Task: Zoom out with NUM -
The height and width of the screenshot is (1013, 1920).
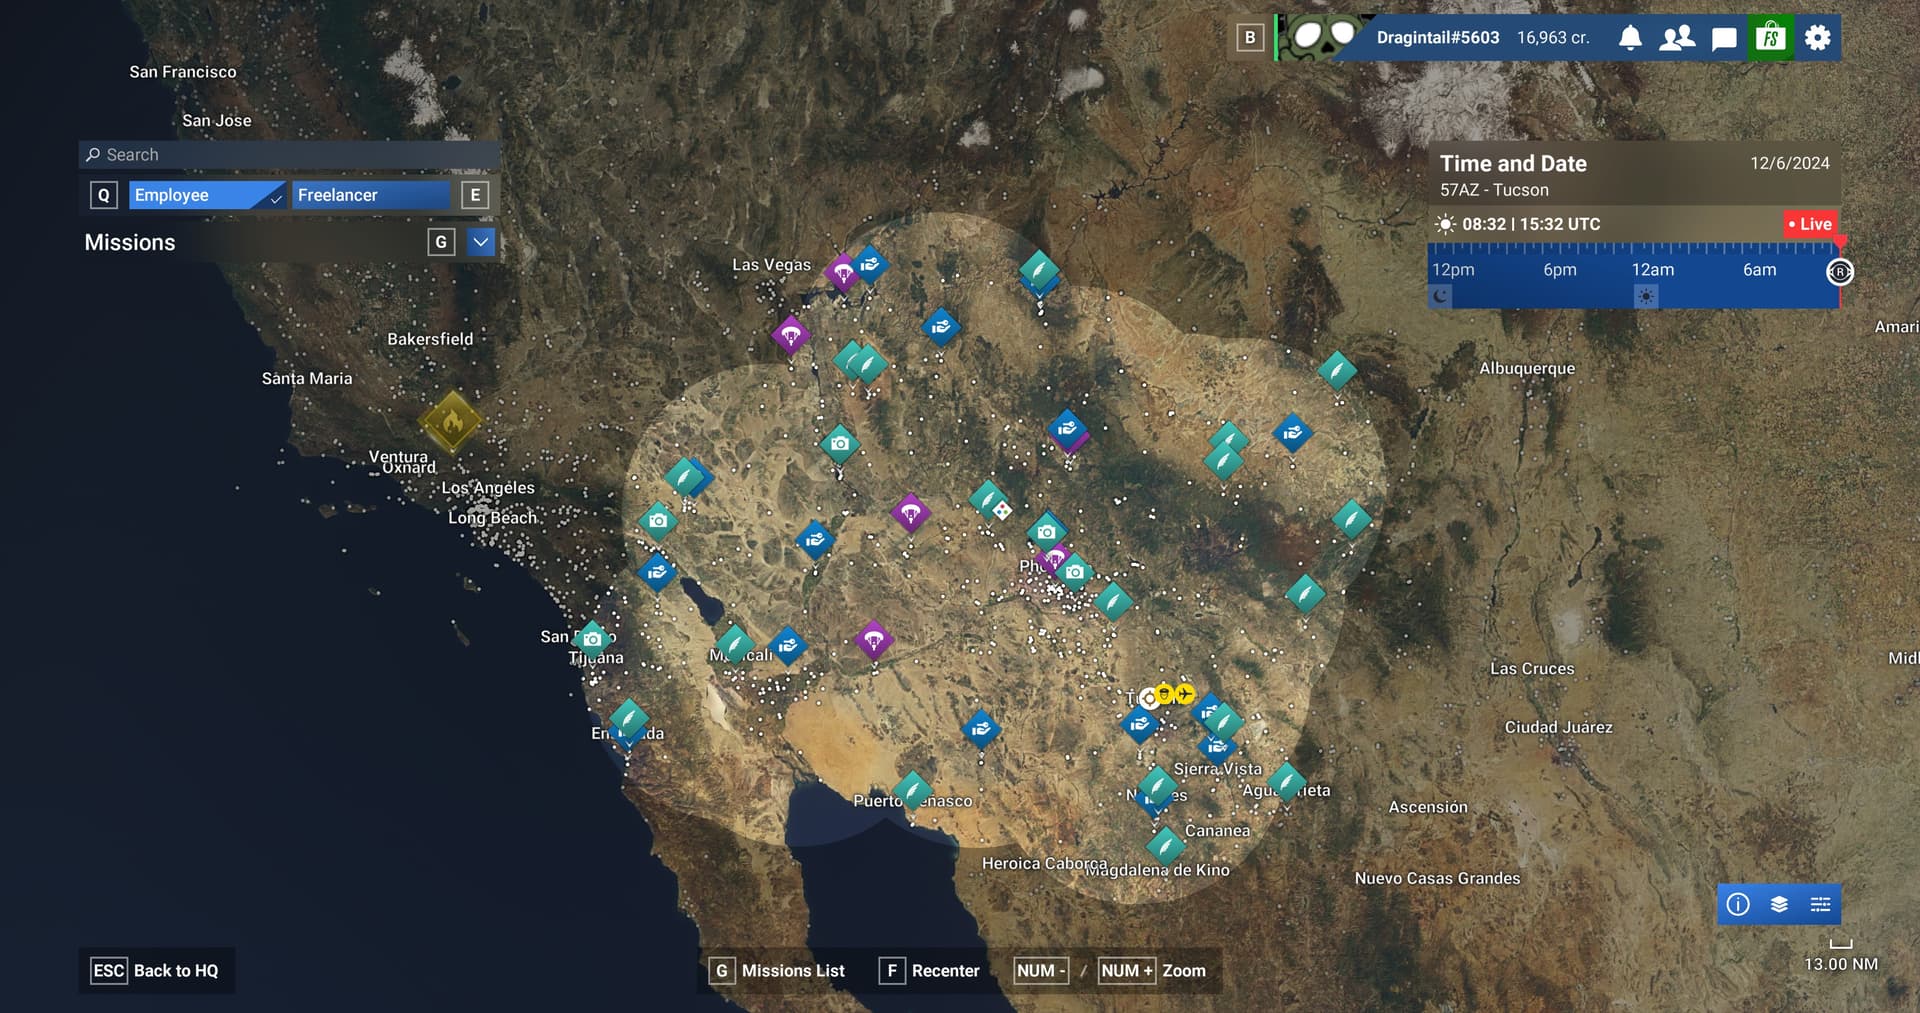Action: [x=1041, y=971]
